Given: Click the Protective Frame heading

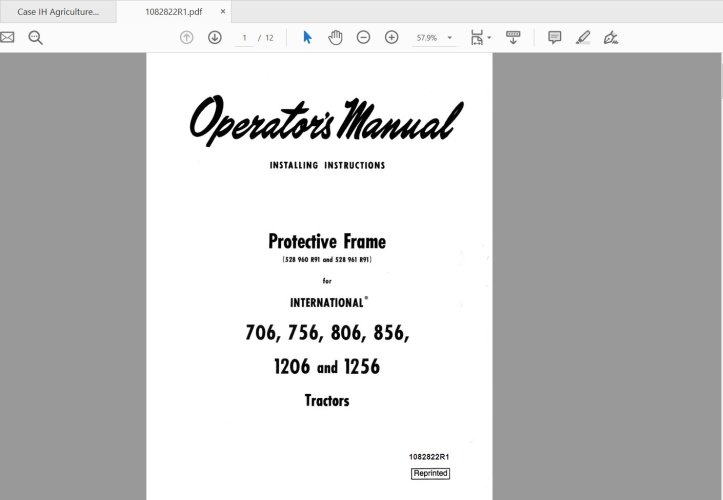Looking at the screenshot, I should [327, 241].
